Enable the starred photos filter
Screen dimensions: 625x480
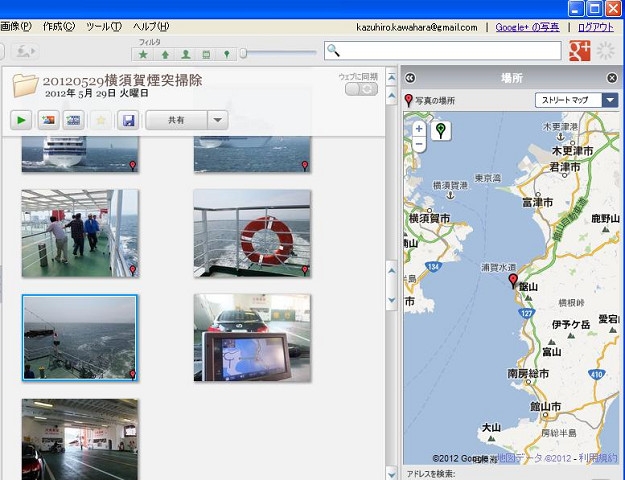click(143, 54)
